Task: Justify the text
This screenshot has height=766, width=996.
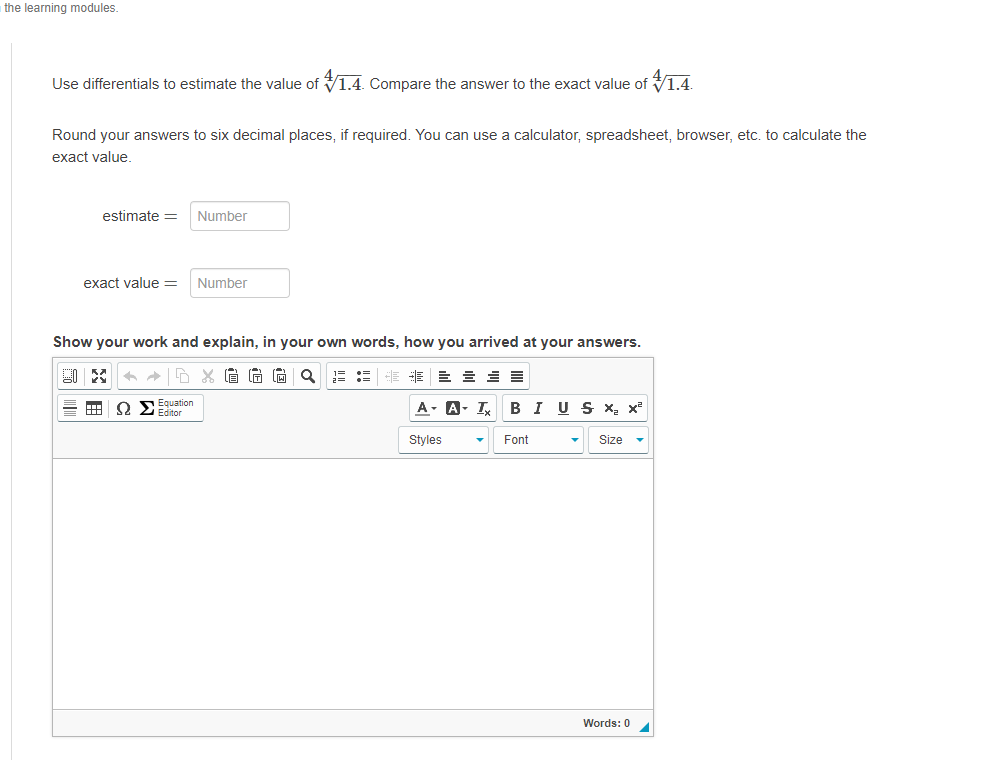Action: click(517, 376)
